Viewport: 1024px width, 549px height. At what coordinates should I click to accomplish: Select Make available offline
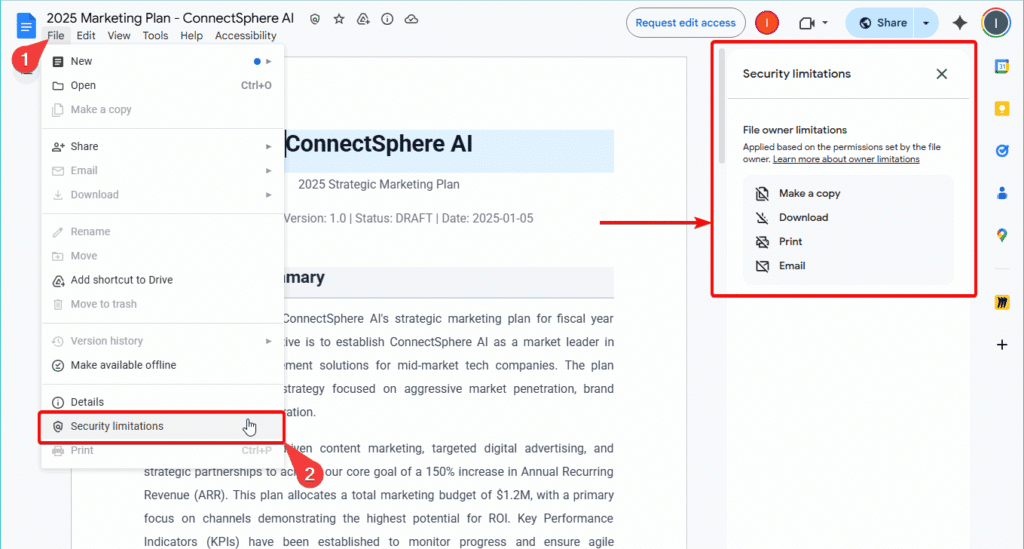162,365
